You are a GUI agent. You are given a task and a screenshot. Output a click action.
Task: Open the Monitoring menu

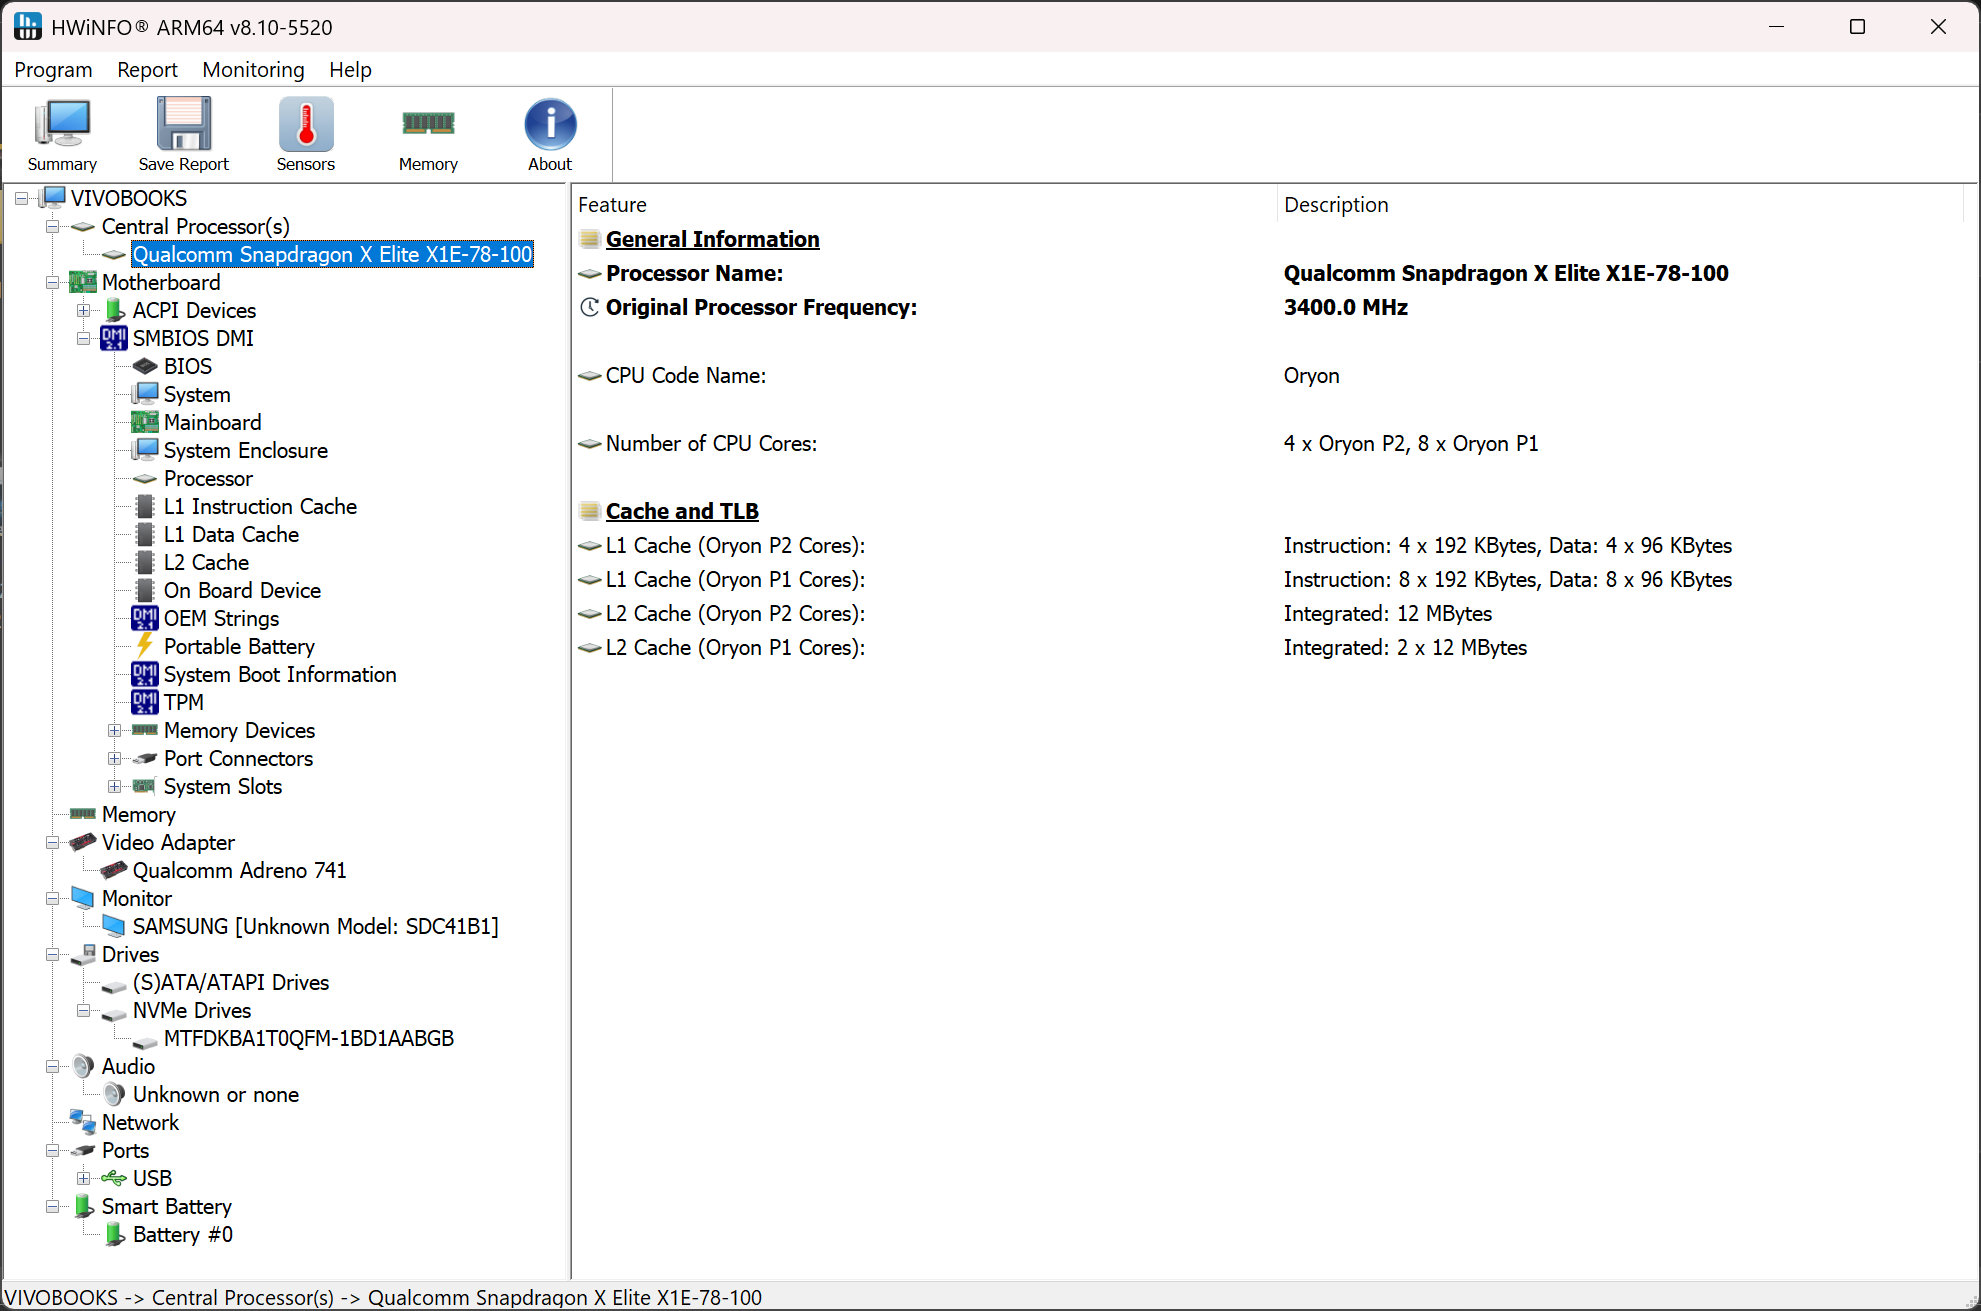[253, 69]
